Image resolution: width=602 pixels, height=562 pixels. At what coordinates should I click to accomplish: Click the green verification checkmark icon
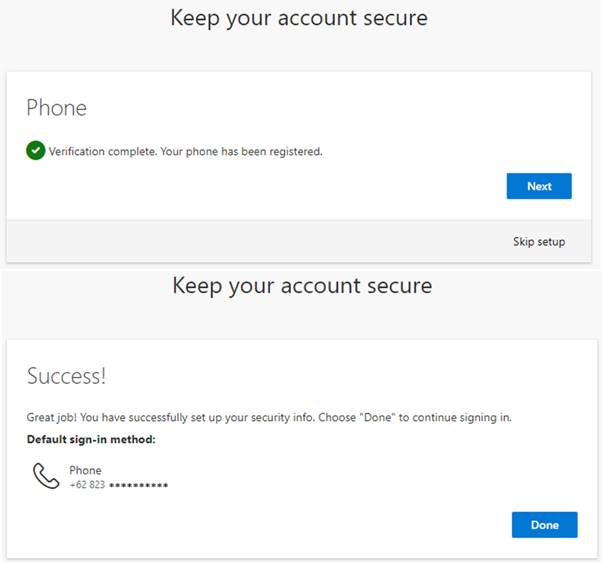35,151
